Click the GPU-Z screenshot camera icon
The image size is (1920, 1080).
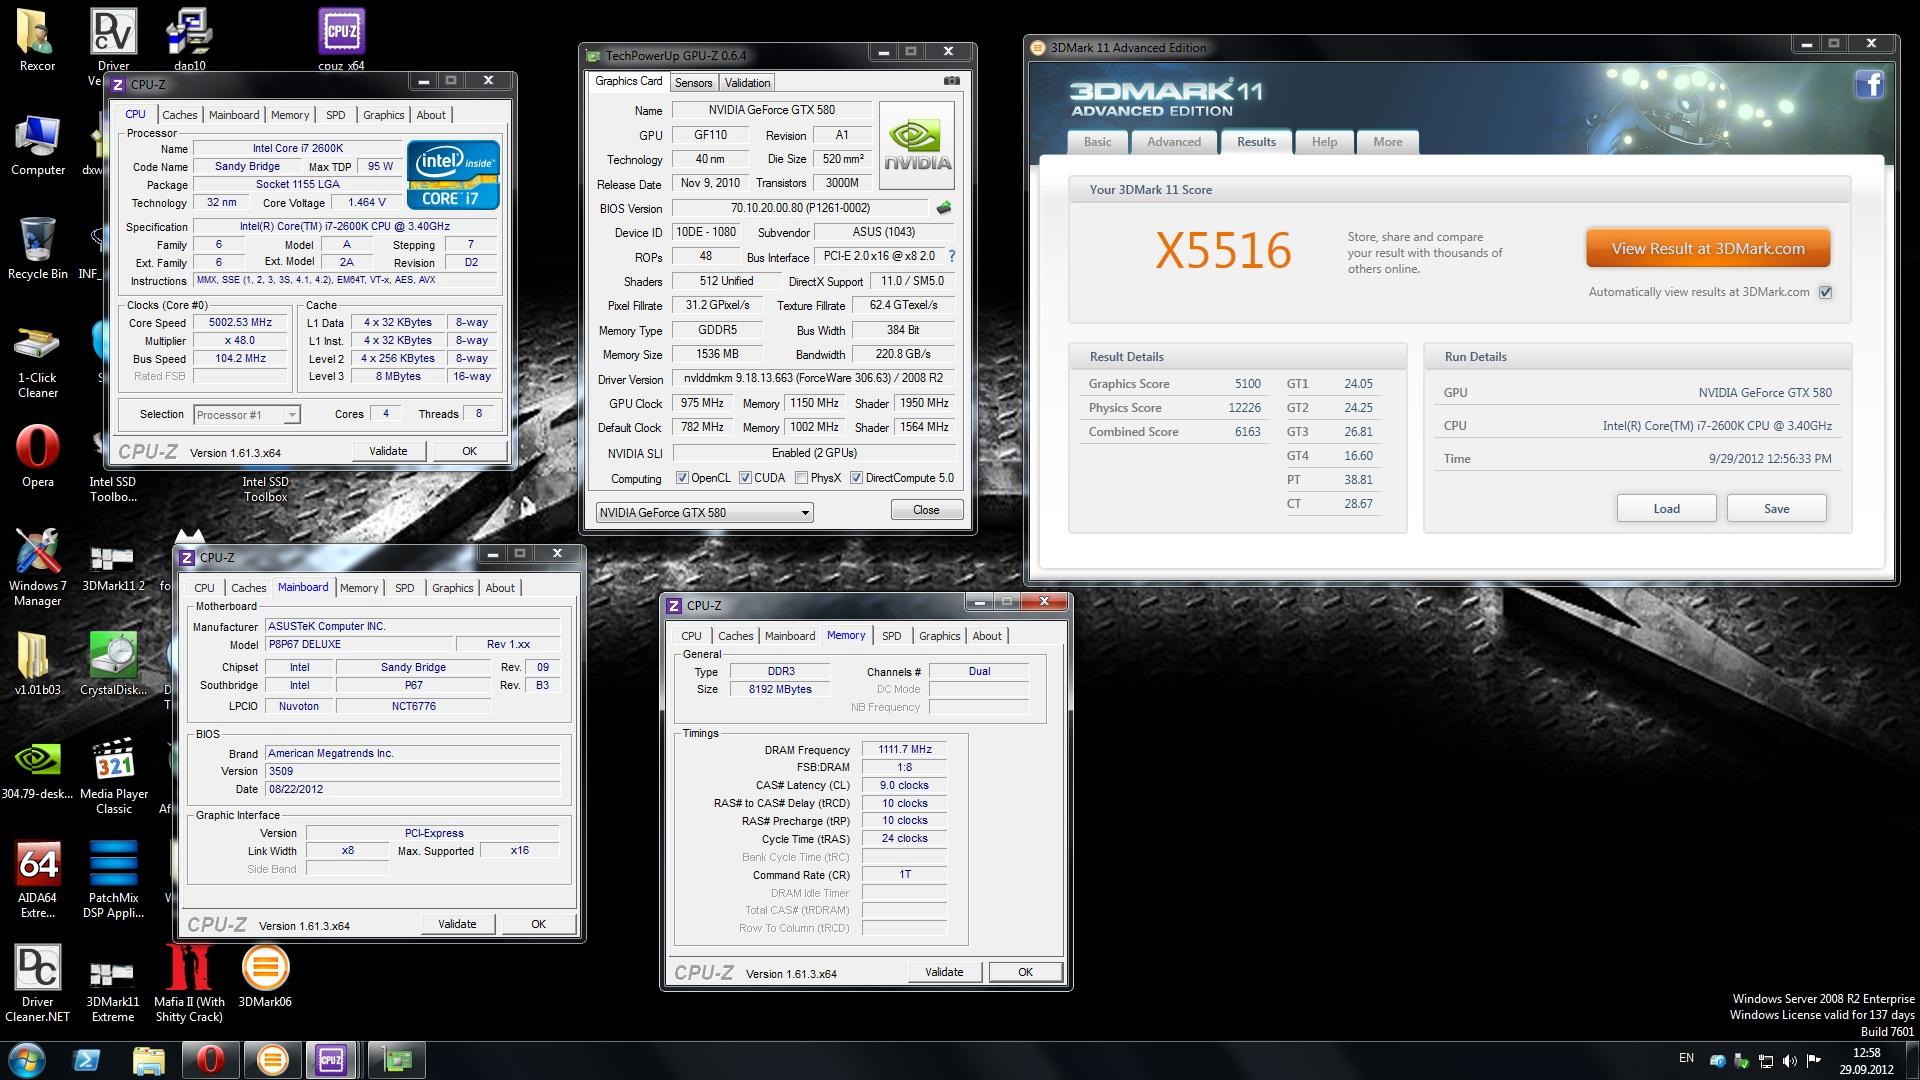tap(952, 81)
